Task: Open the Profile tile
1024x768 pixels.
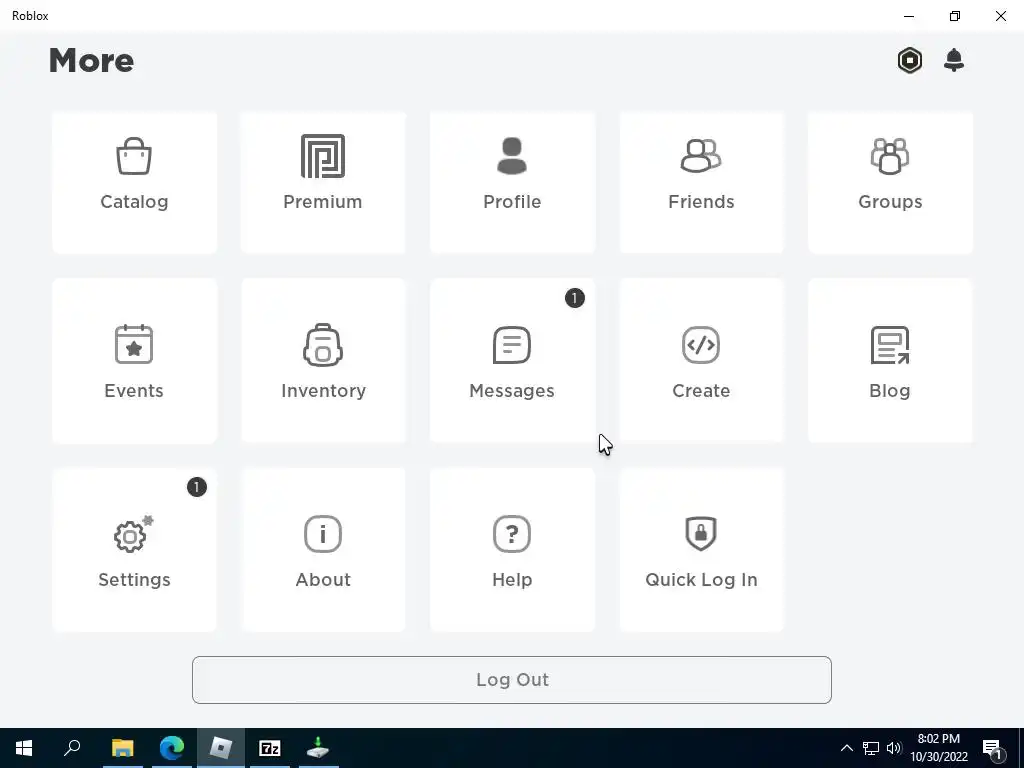Action: [x=512, y=182]
